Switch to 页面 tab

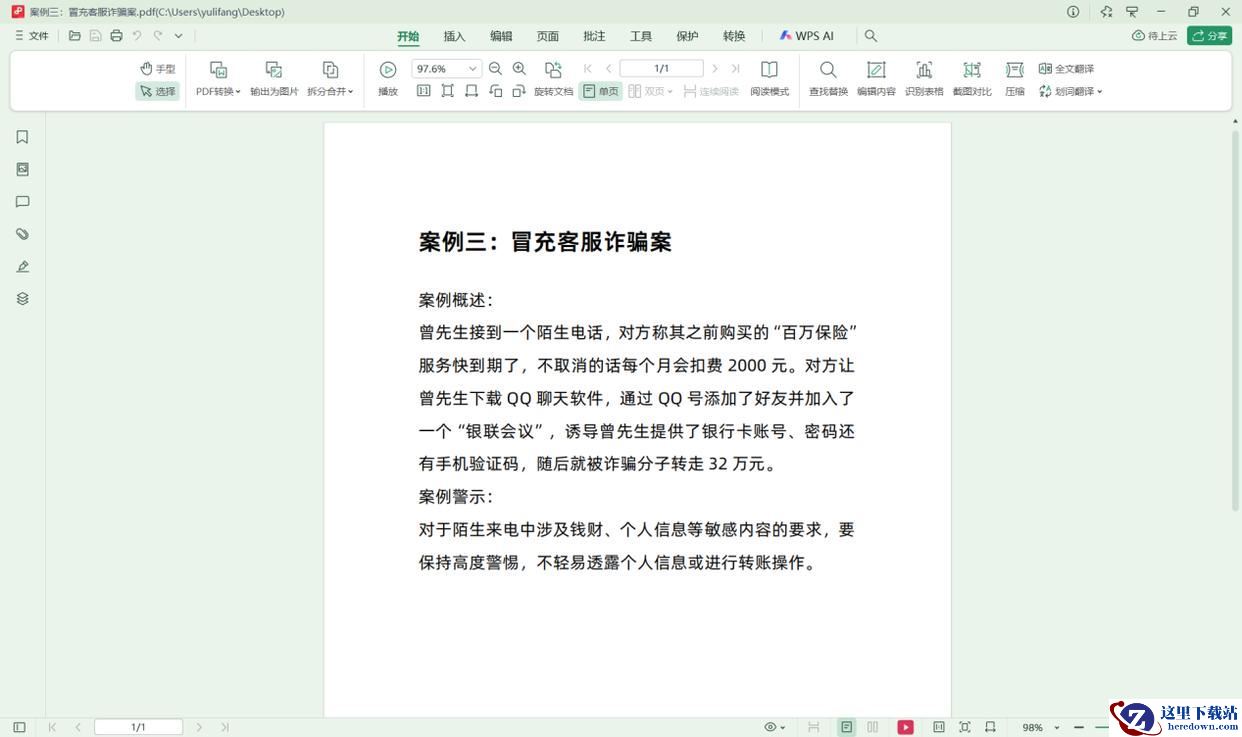[548, 36]
